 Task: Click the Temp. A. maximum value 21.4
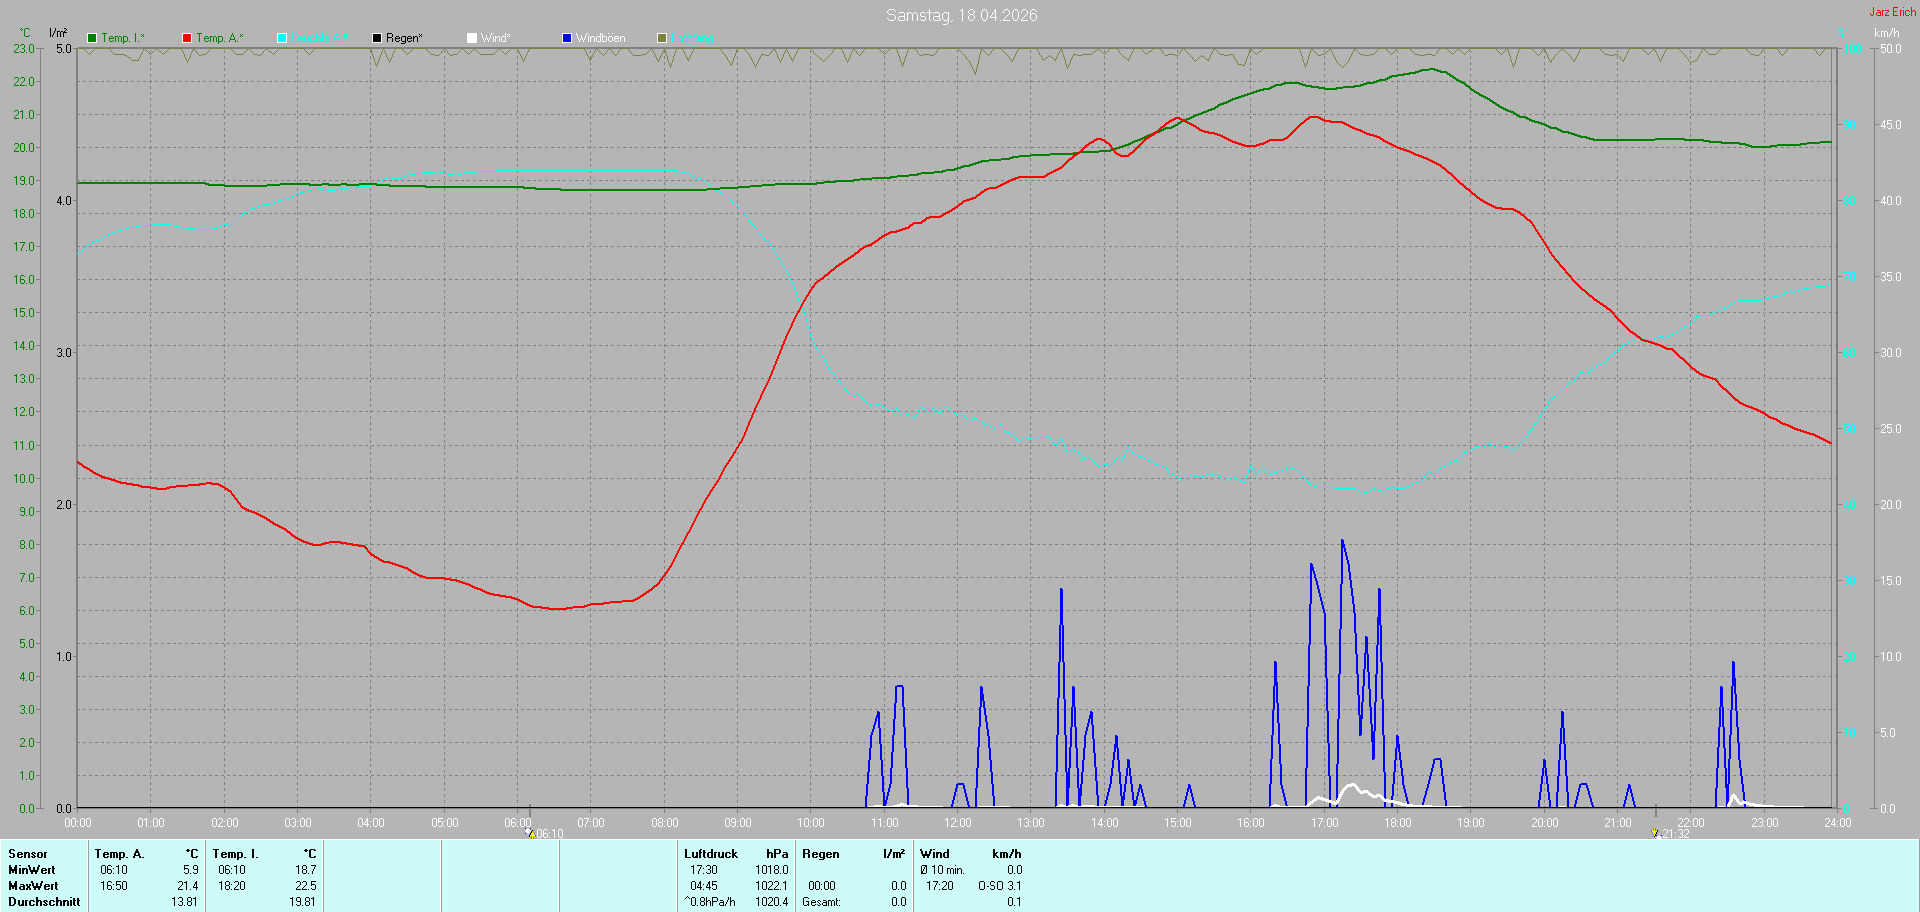188,886
